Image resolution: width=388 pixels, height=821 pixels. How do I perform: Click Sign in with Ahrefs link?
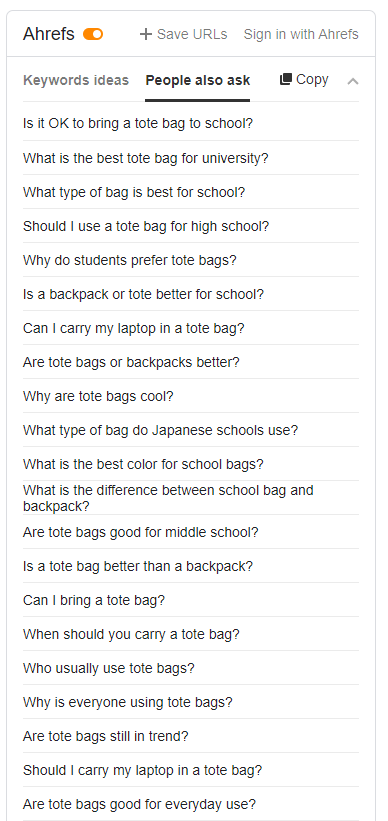tap(301, 35)
